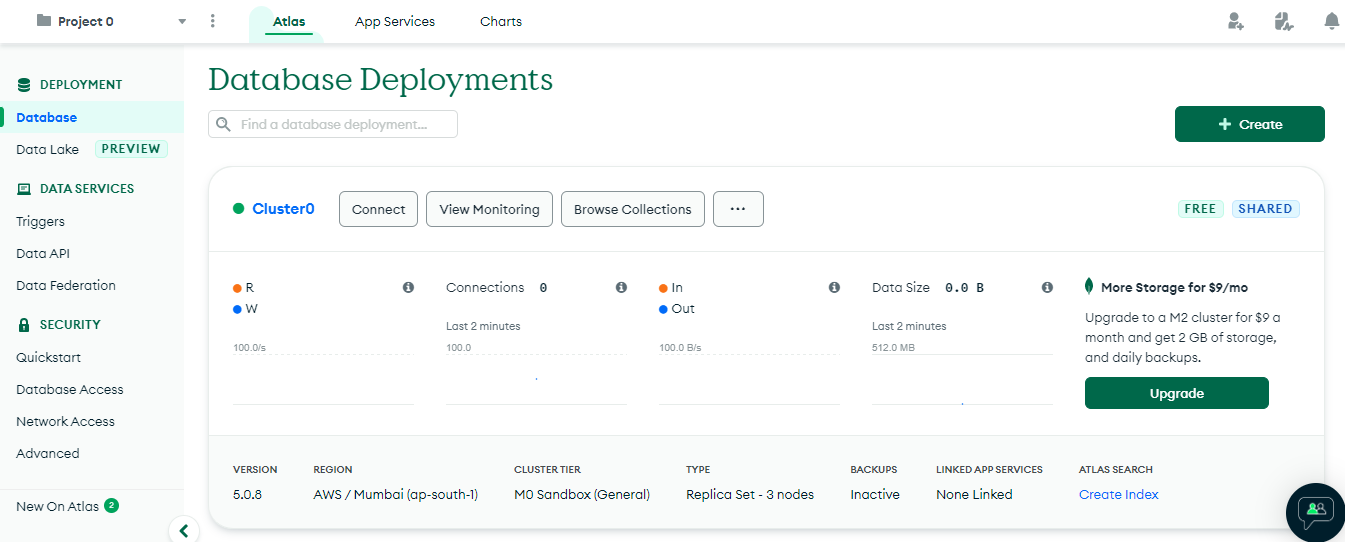Open Data Federation in the sidebar
Screen dimensions: 1345x542
[66, 285]
